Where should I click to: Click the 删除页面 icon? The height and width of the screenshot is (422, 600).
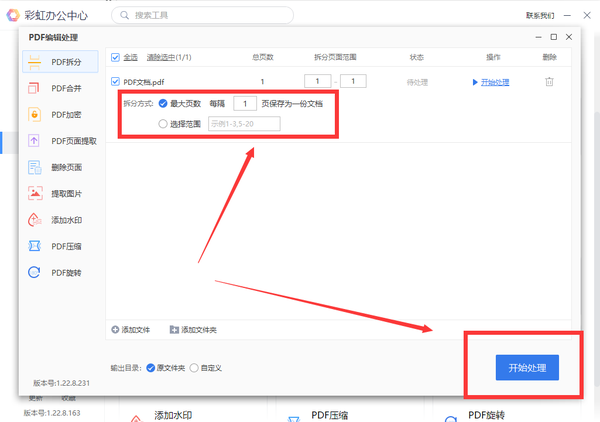coord(34,167)
